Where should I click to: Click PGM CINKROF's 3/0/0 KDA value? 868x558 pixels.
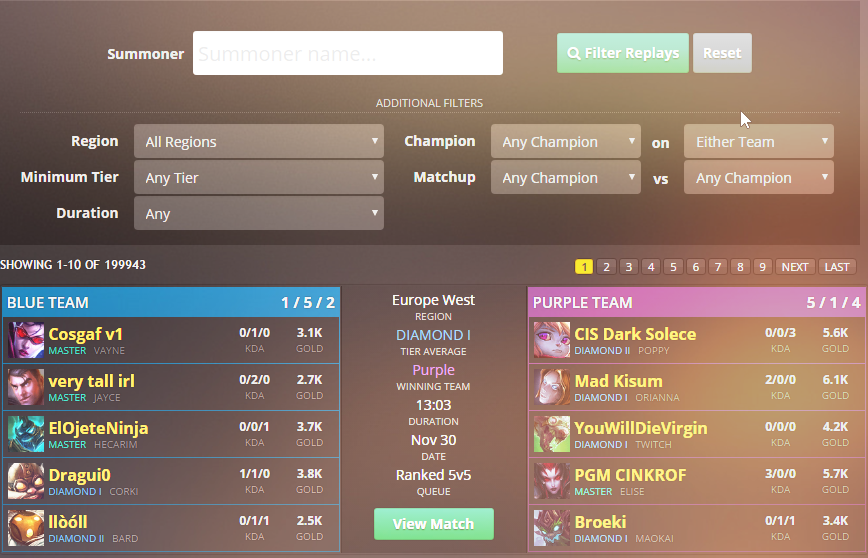click(781, 474)
